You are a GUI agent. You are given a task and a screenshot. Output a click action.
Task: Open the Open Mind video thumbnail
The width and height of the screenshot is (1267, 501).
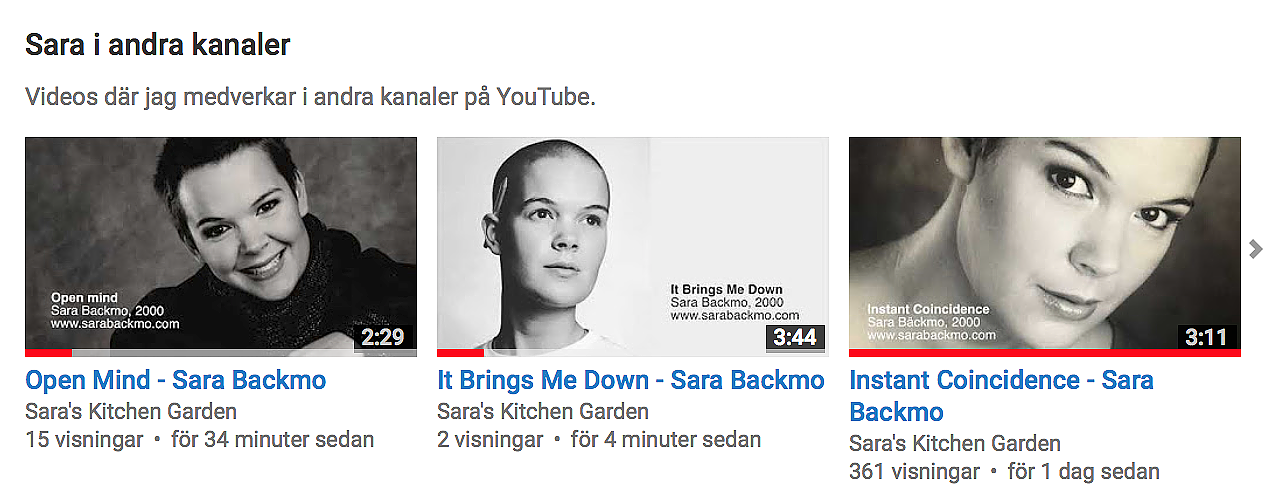[221, 246]
